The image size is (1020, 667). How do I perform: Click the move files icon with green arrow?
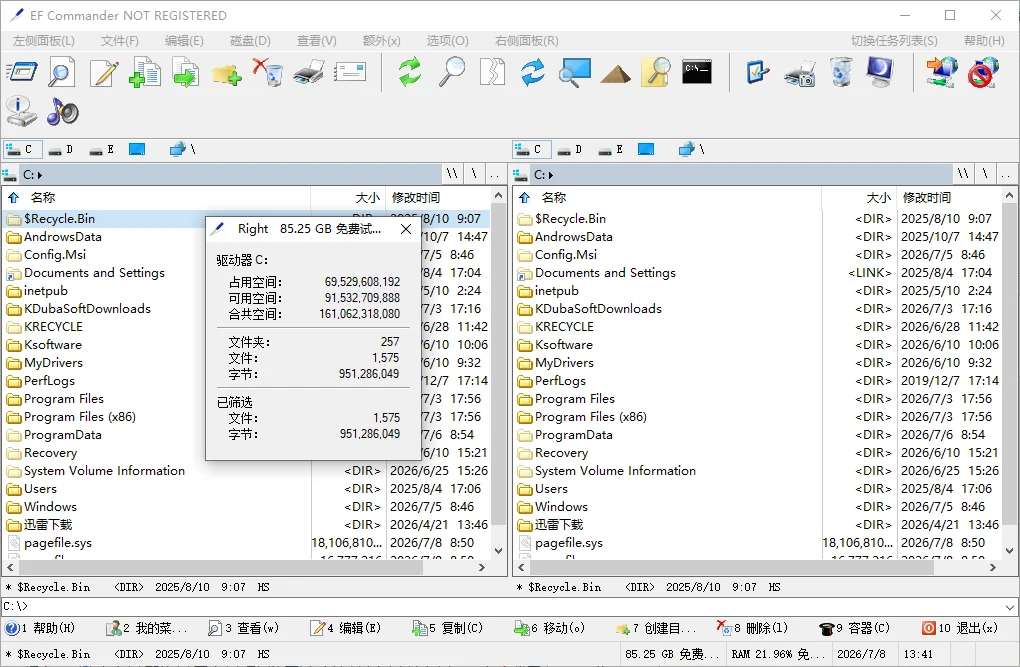click(x=186, y=72)
